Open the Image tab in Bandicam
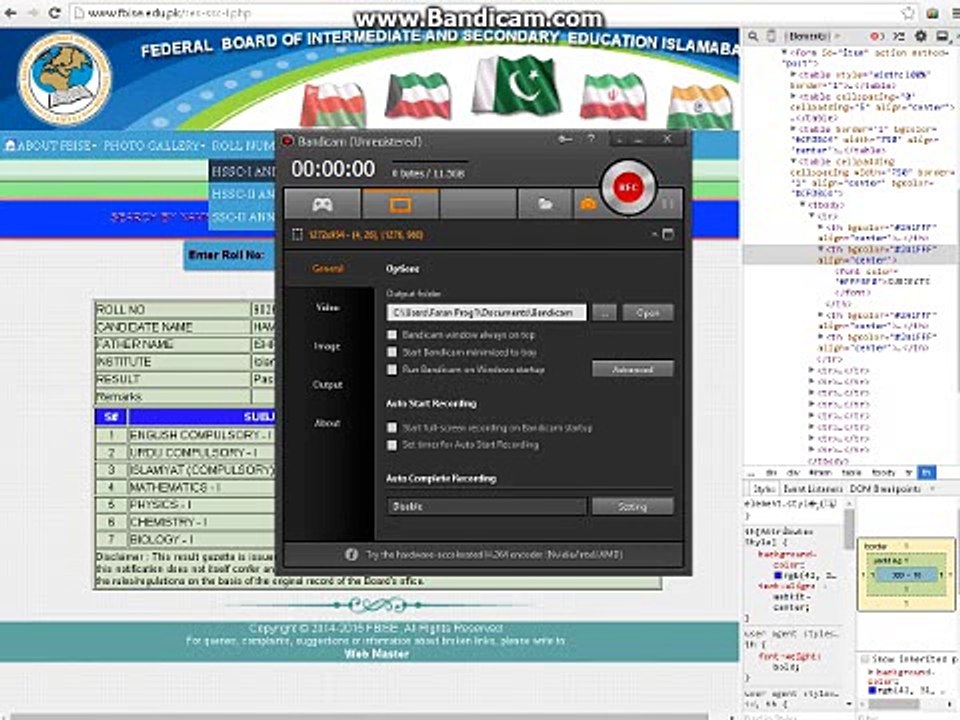Image resolution: width=960 pixels, height=720 pixels. 327,347
